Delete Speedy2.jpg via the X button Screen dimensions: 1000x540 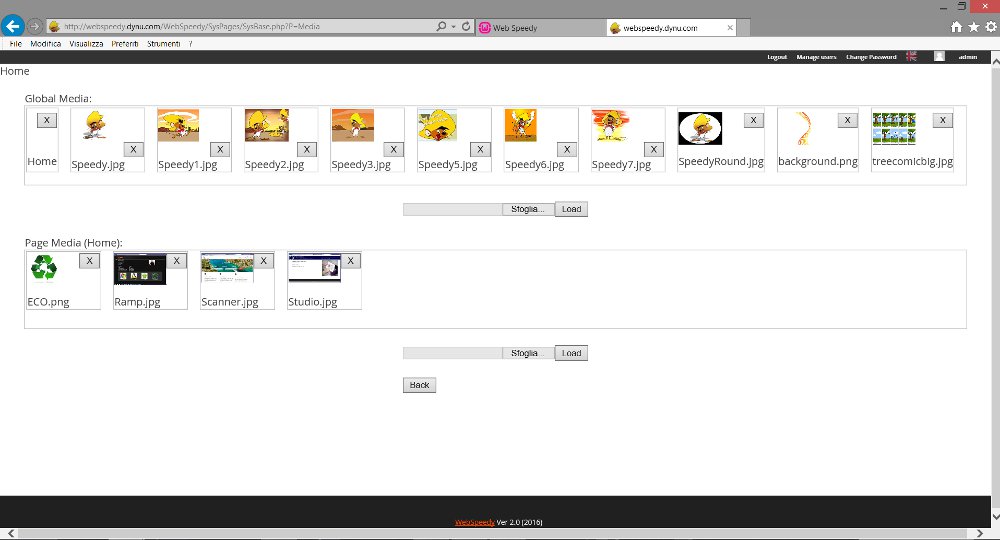(306, 149)
